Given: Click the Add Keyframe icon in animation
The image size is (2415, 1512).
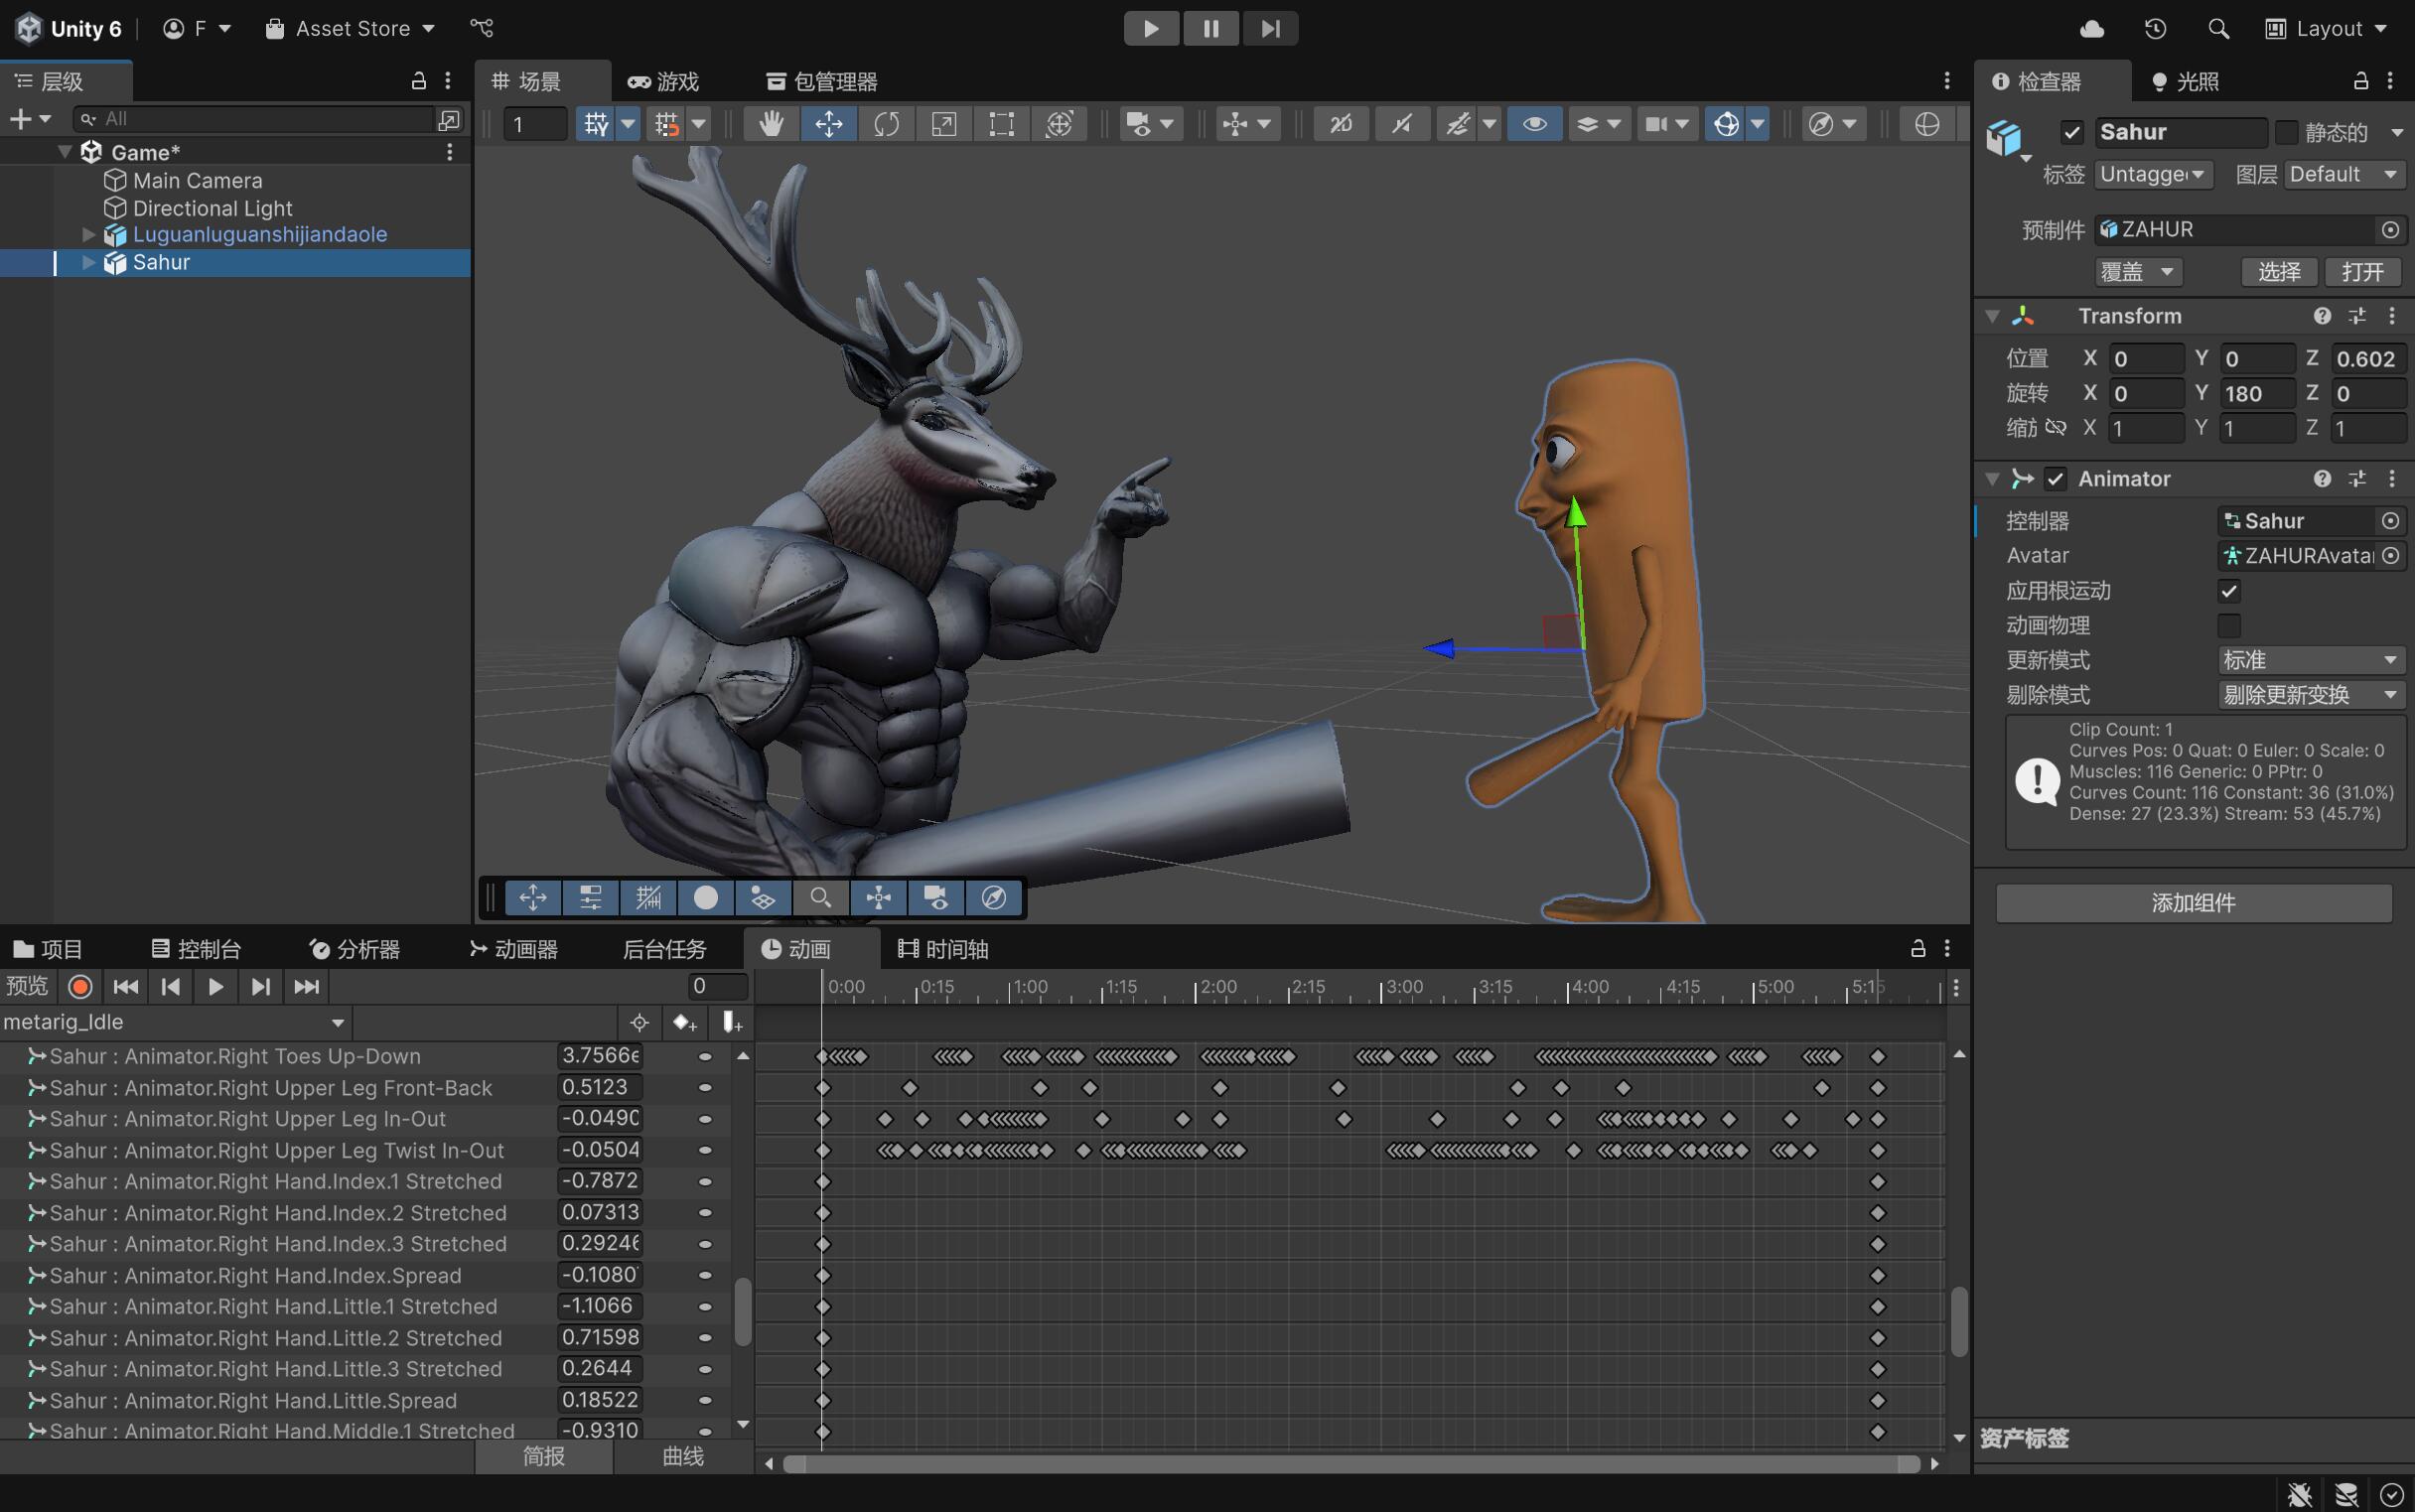Looking at the screenshot, I should pos(684,1022).
